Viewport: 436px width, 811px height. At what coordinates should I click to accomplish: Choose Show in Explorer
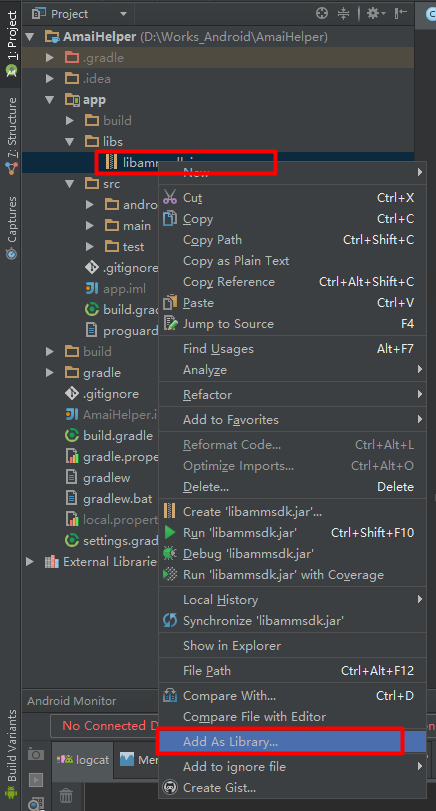pos(292,645)
